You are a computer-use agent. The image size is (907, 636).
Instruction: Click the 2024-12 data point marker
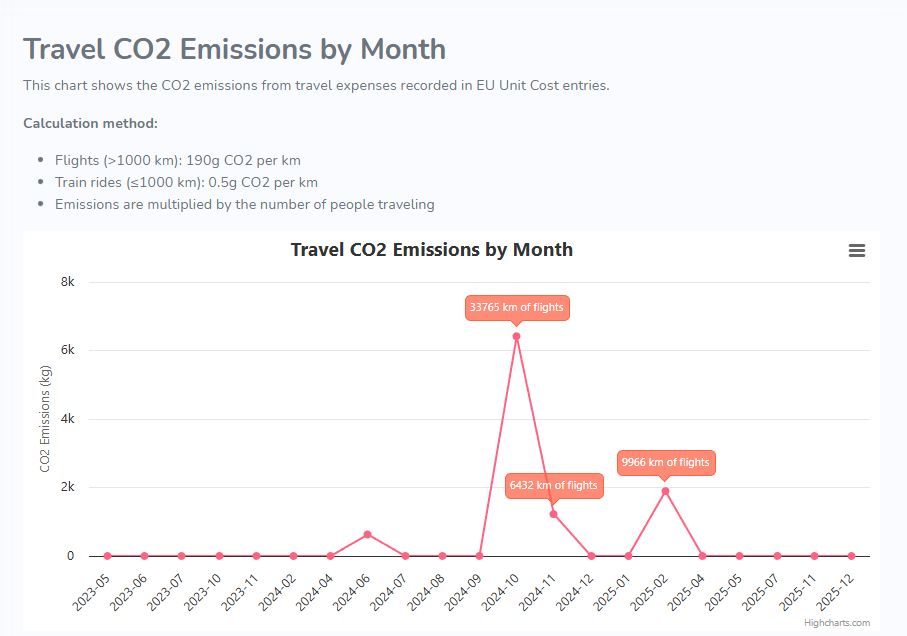point(591,556)
